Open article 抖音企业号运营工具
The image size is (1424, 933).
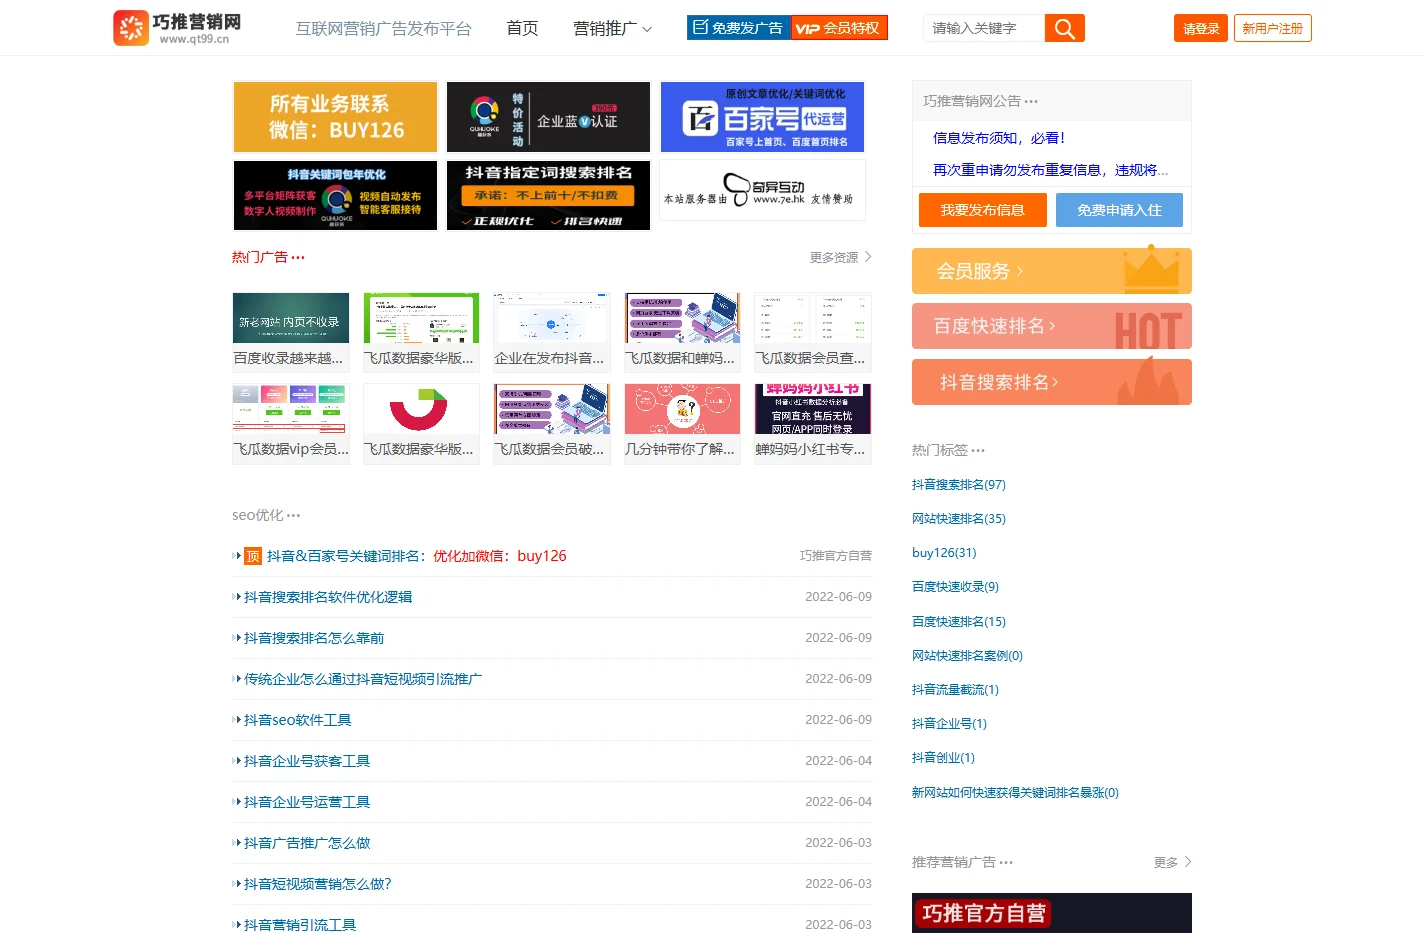(x=307, y=802)
